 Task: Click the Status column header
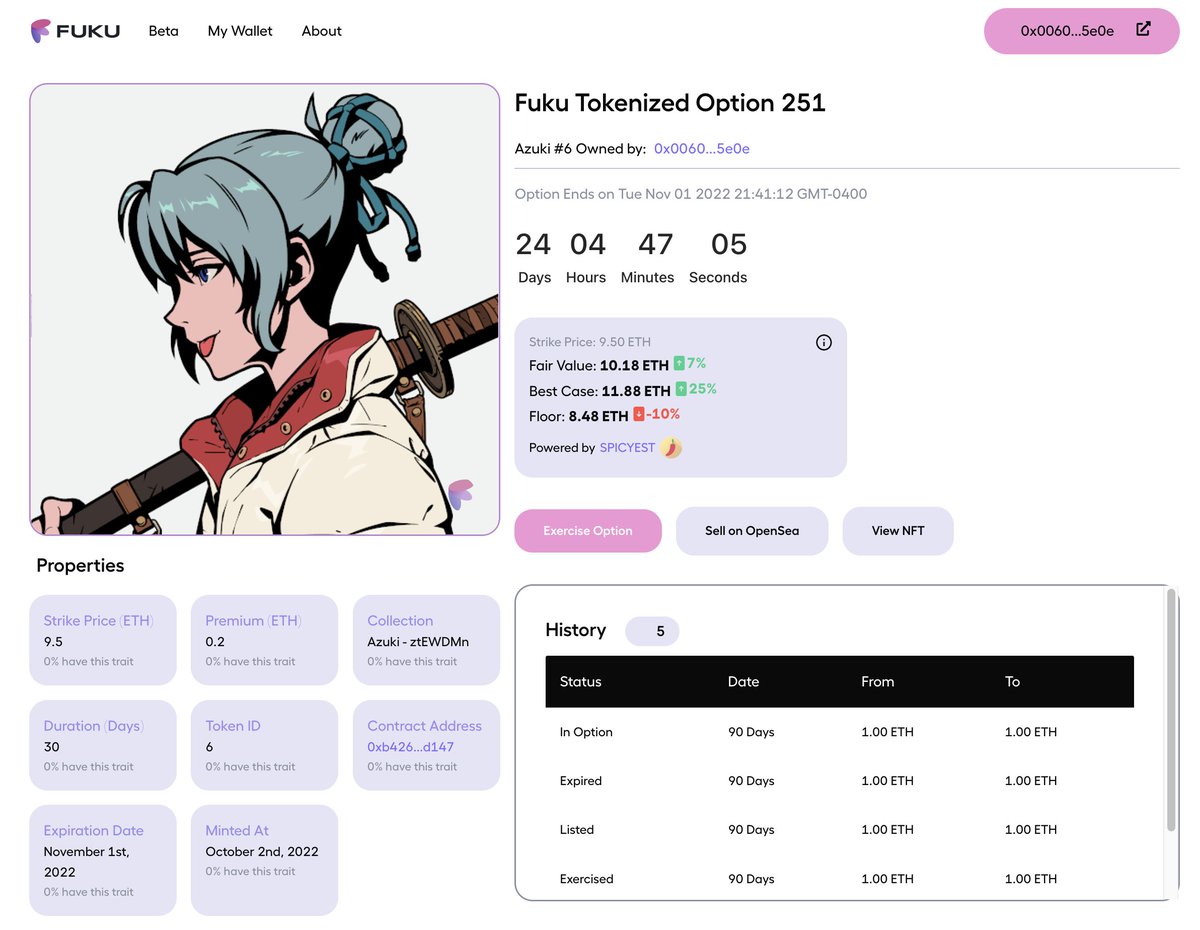click(x=581, y=682)
